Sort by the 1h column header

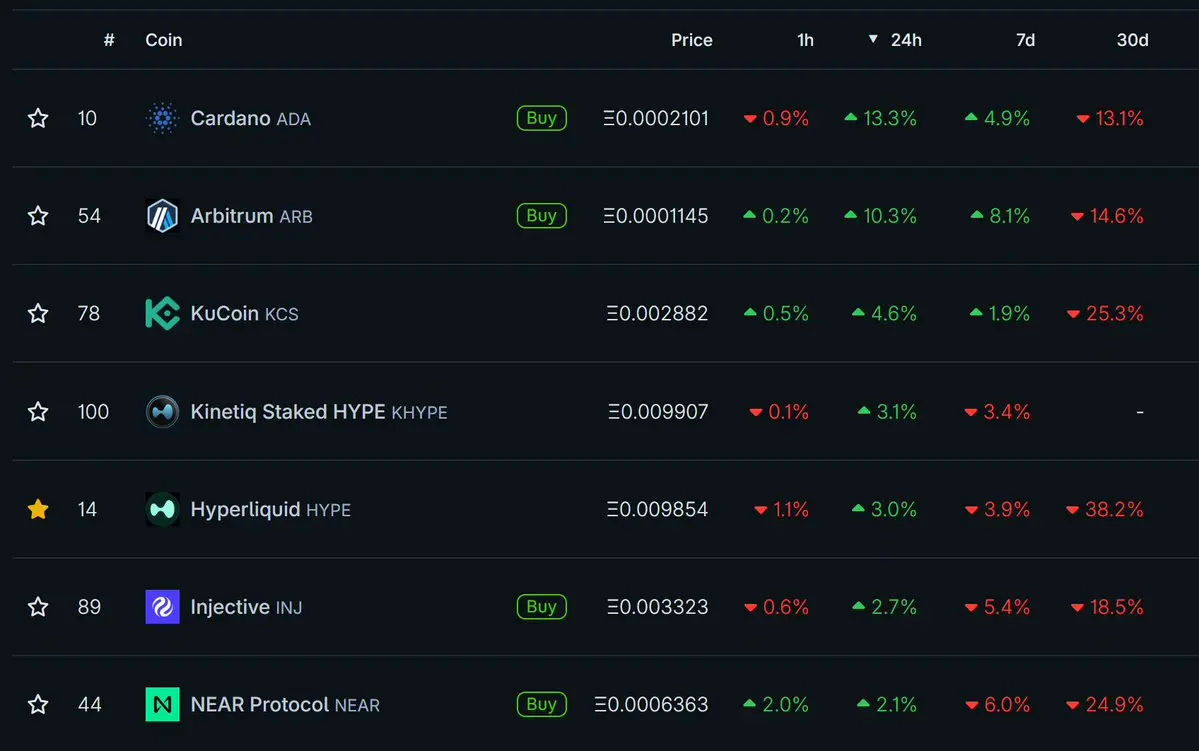click(805, 40)
